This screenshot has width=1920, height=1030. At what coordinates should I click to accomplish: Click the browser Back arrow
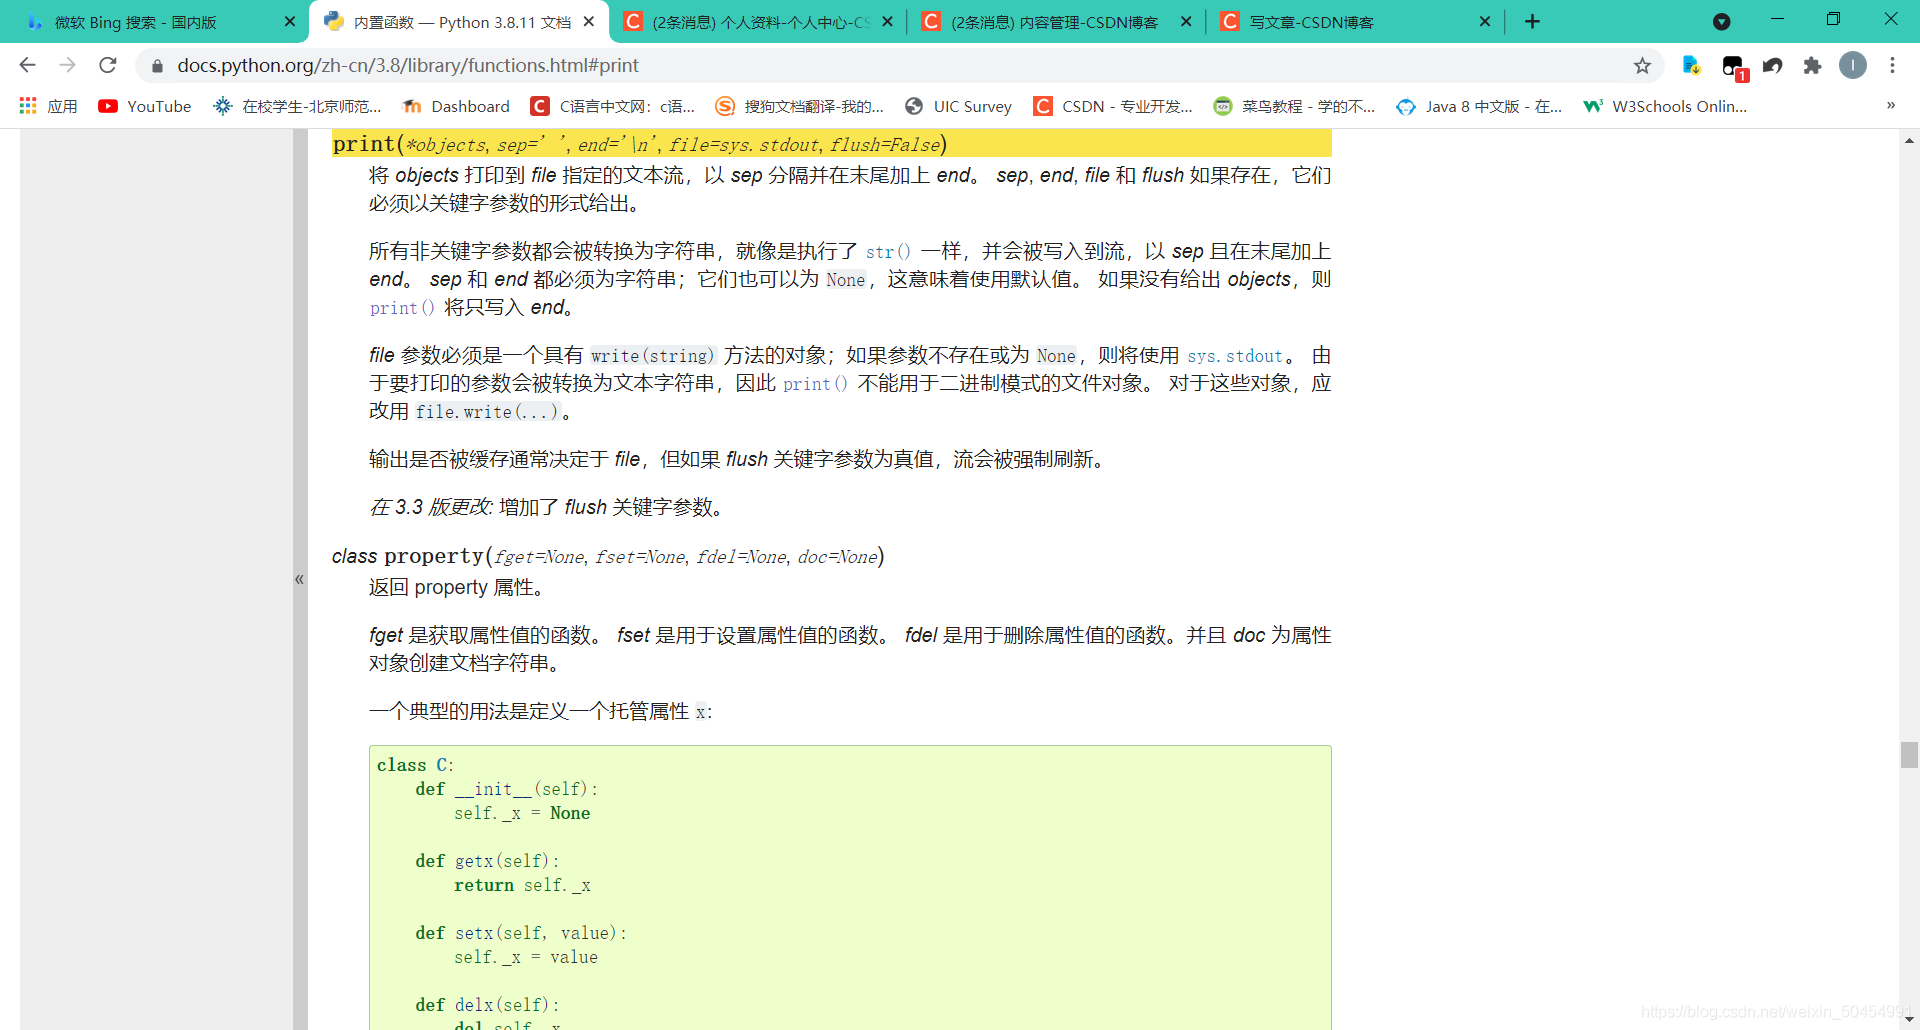pos(27,65)
